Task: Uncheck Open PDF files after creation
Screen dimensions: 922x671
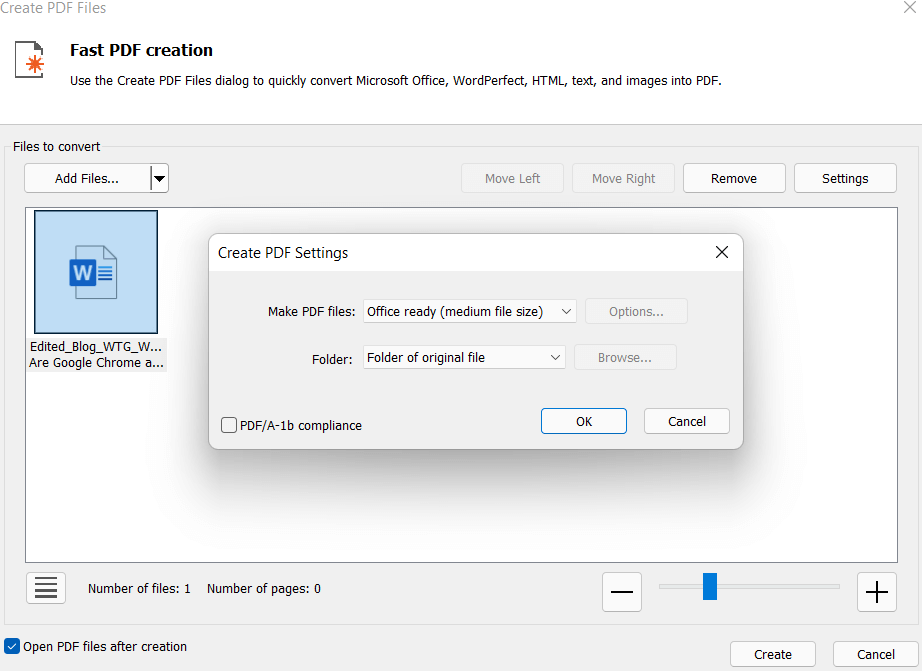Action: (x=12, y=646)
